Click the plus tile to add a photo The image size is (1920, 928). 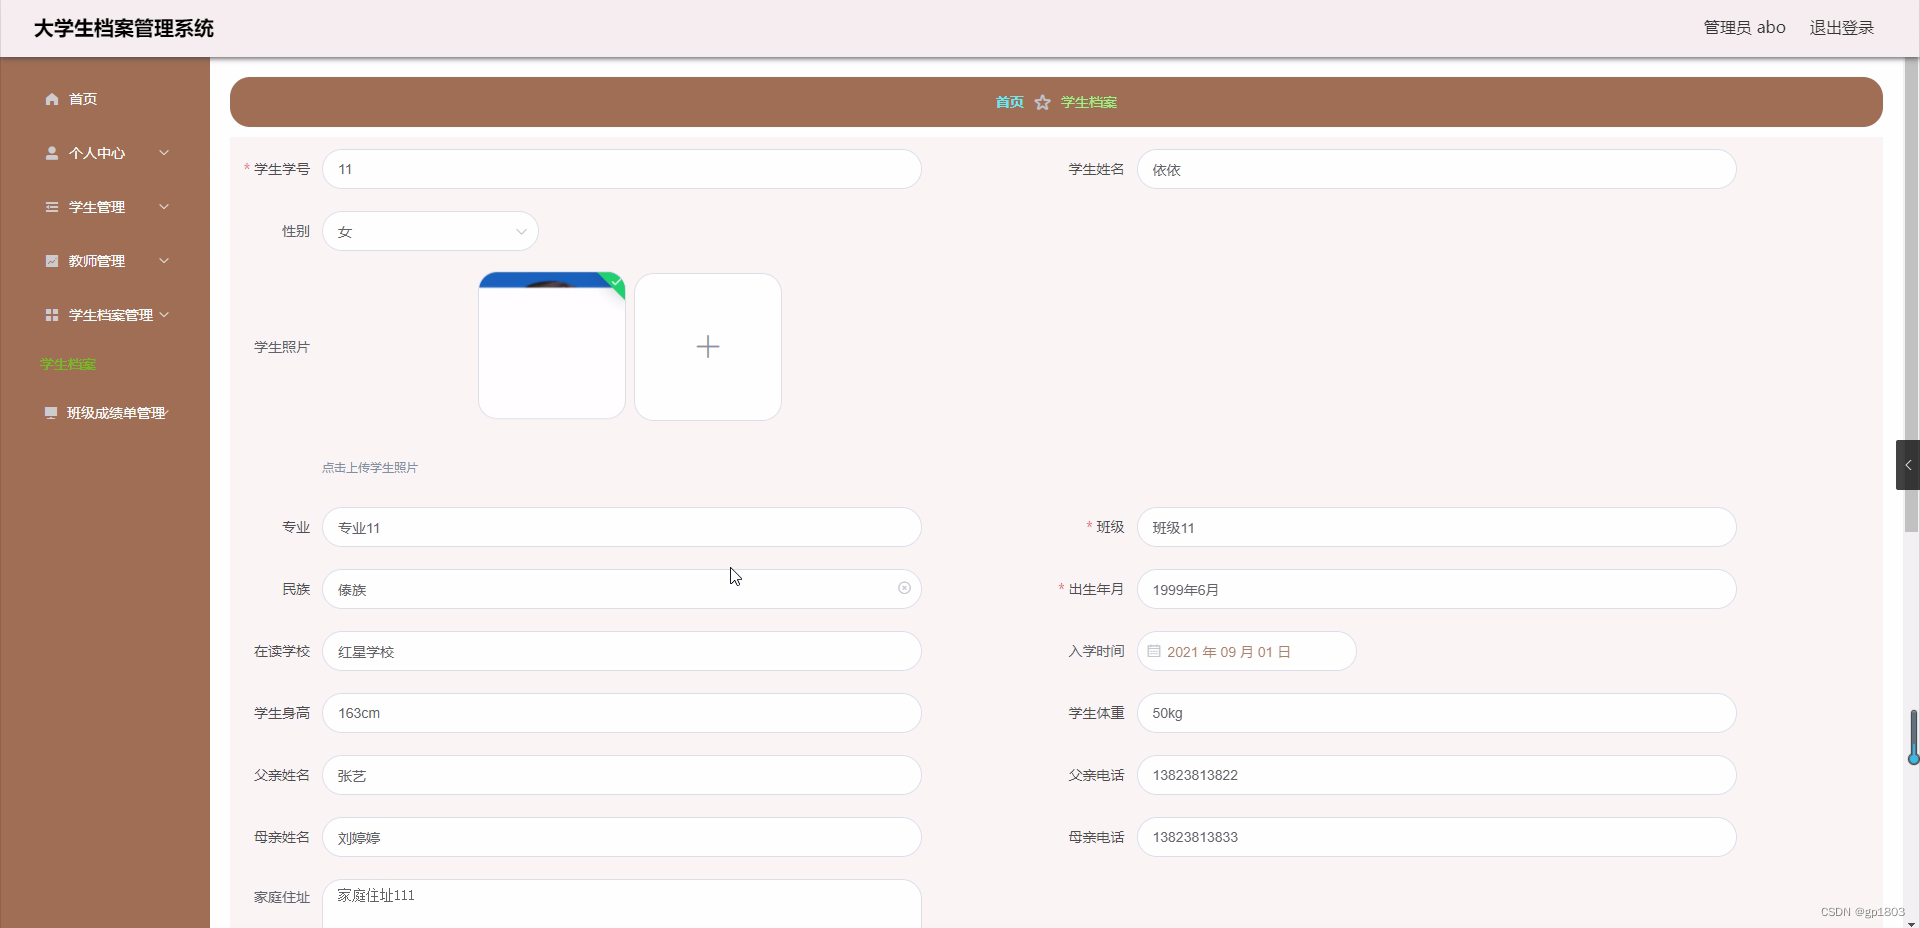pyautogui.click(x=707, y=346)
